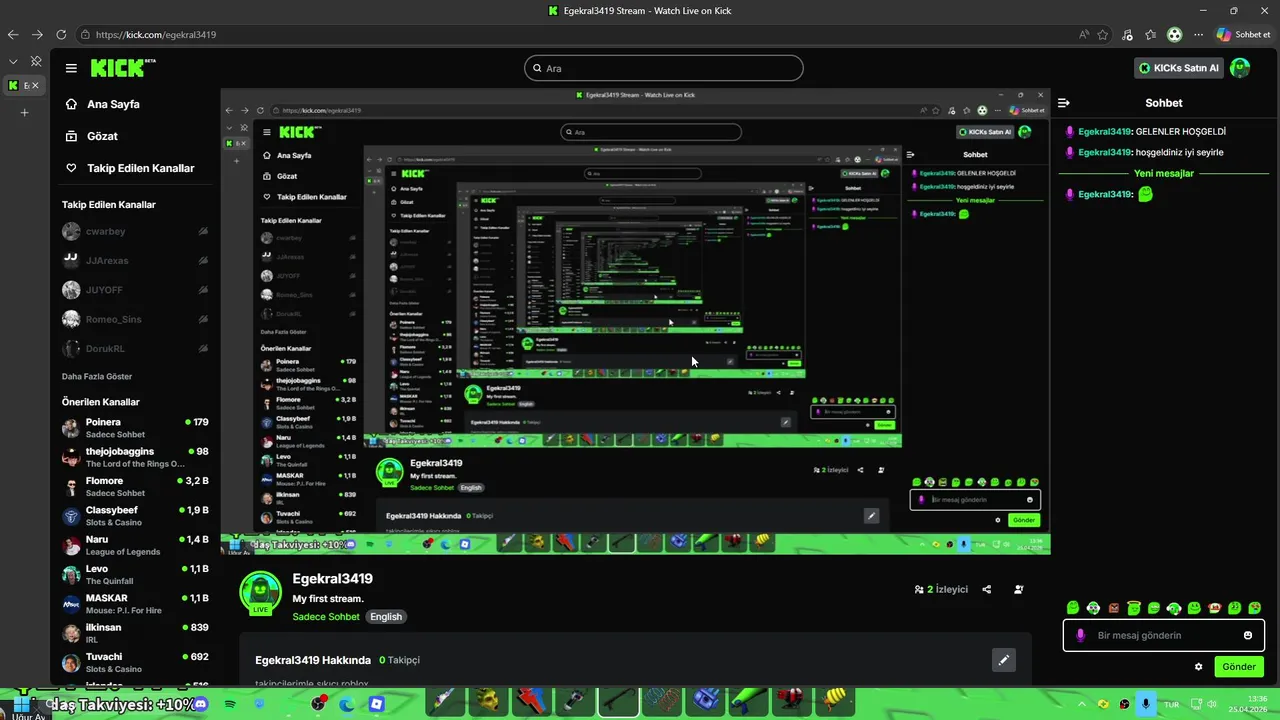The width and height of the screenshot is (1280, 720).
Task: Open recommended channel ilkinsan
Action: click(x=135, y=633)
